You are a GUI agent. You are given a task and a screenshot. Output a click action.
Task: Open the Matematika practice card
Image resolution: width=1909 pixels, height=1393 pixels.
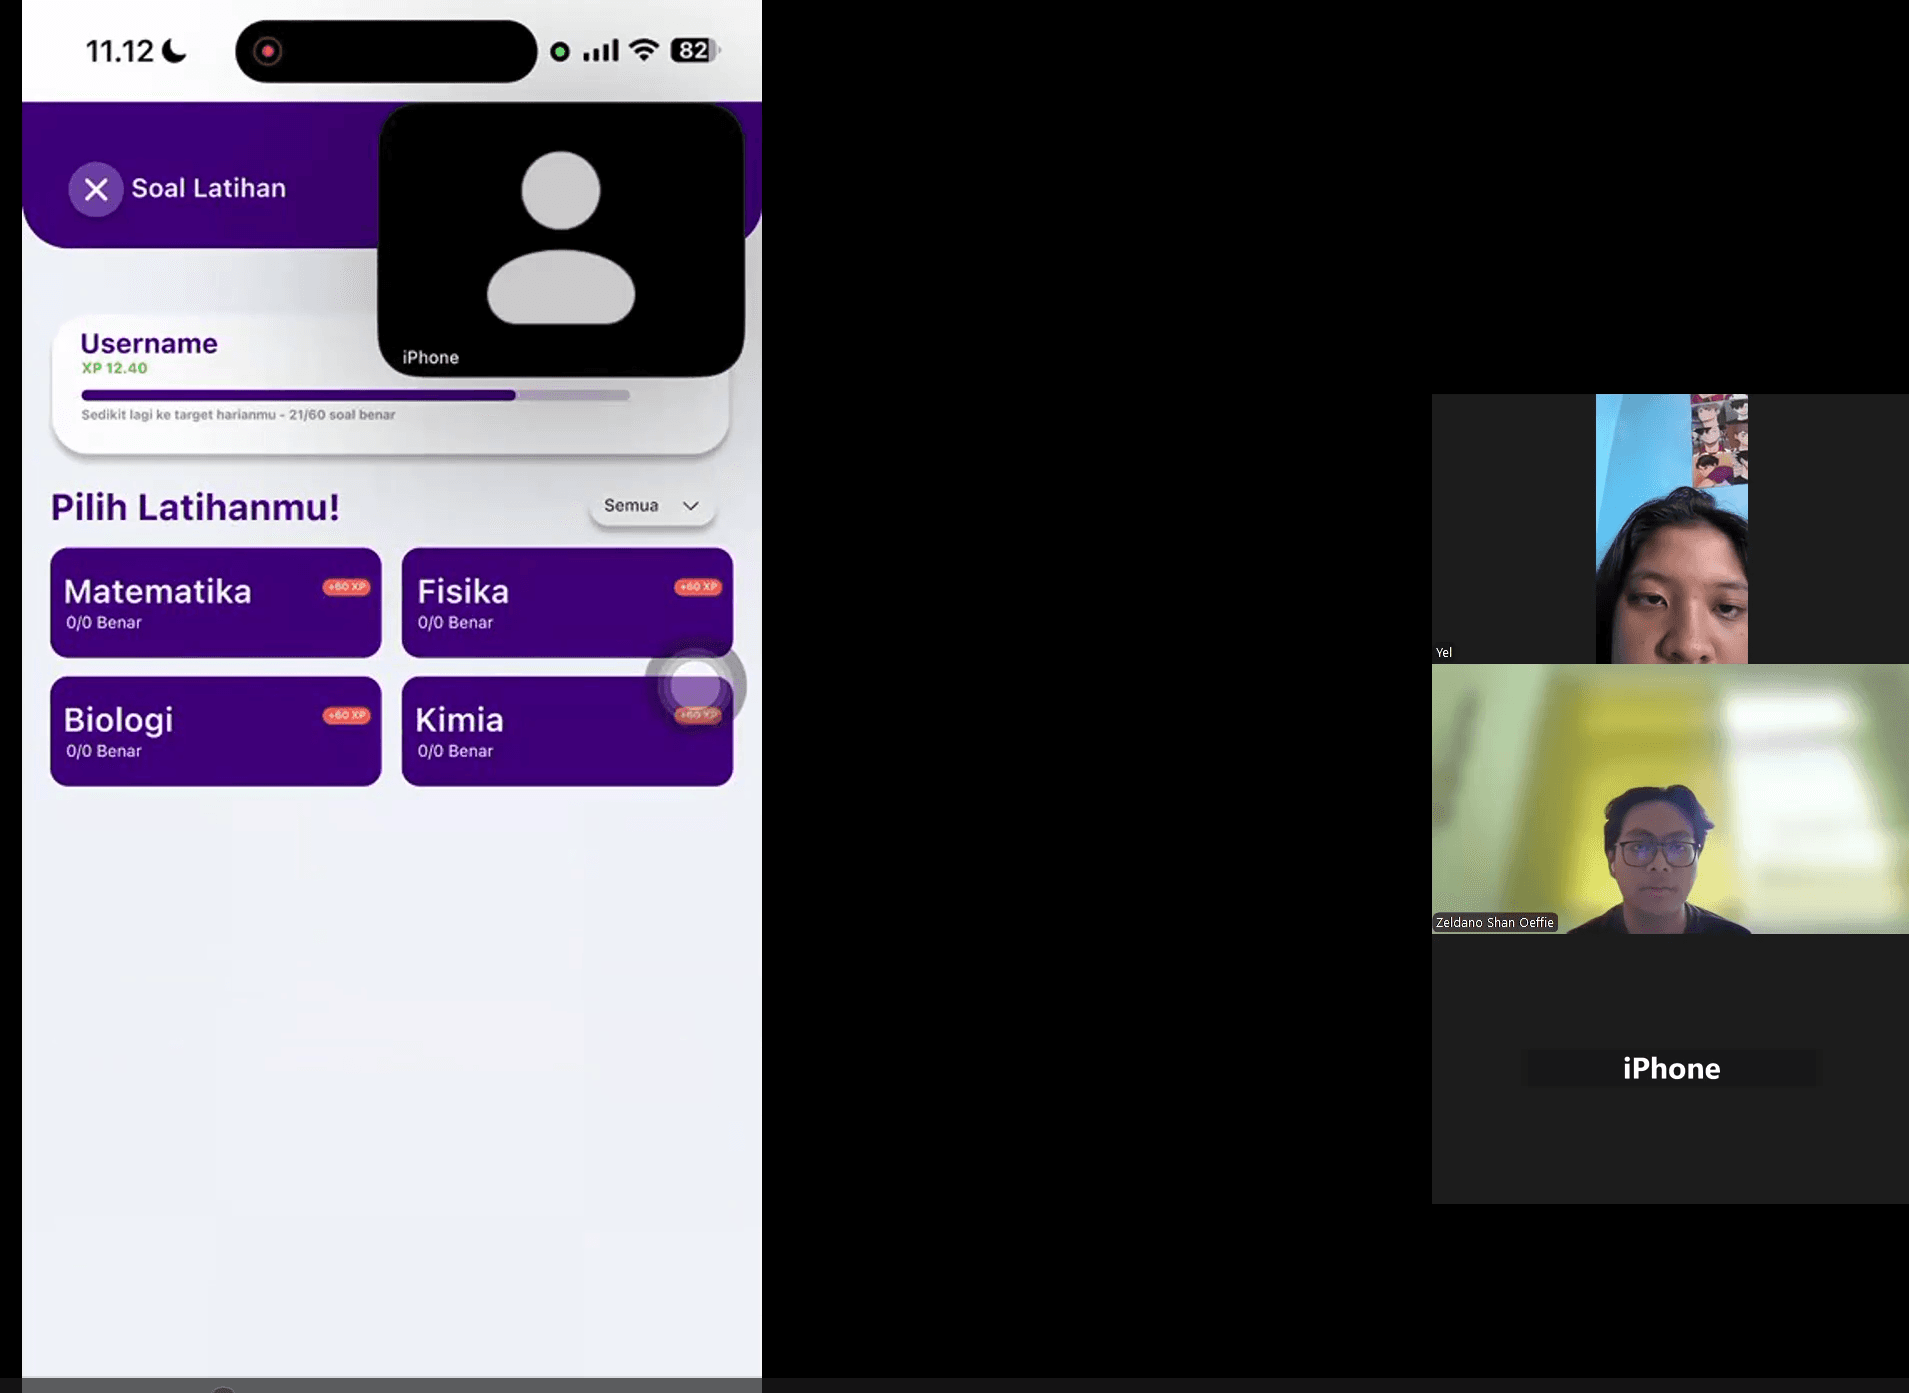(216, 602)
